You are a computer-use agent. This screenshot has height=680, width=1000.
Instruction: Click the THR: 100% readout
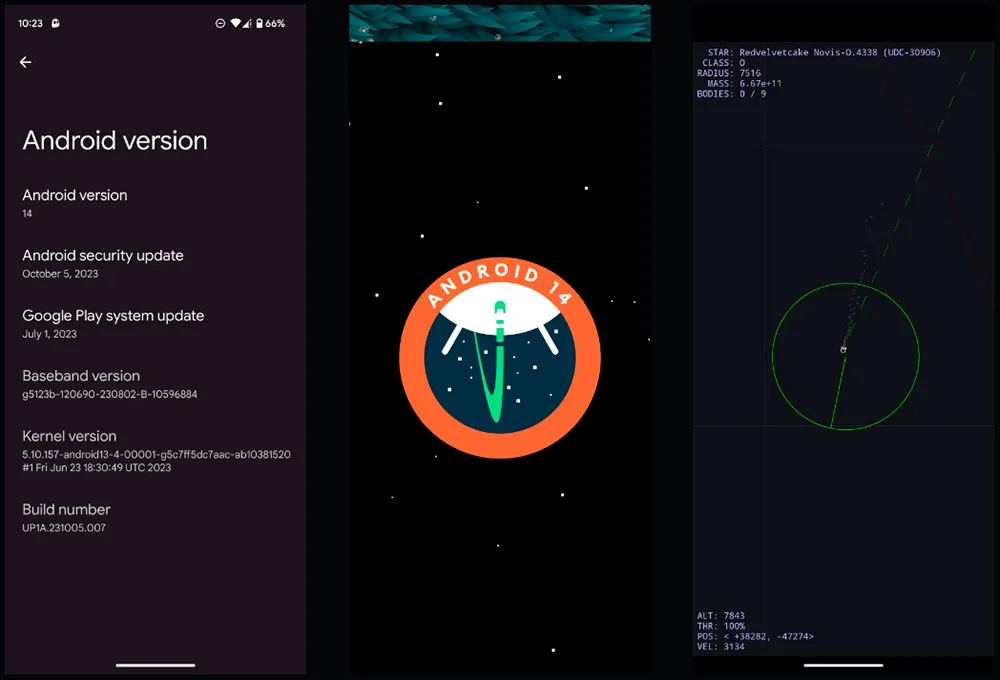click(x=721, y=626)
